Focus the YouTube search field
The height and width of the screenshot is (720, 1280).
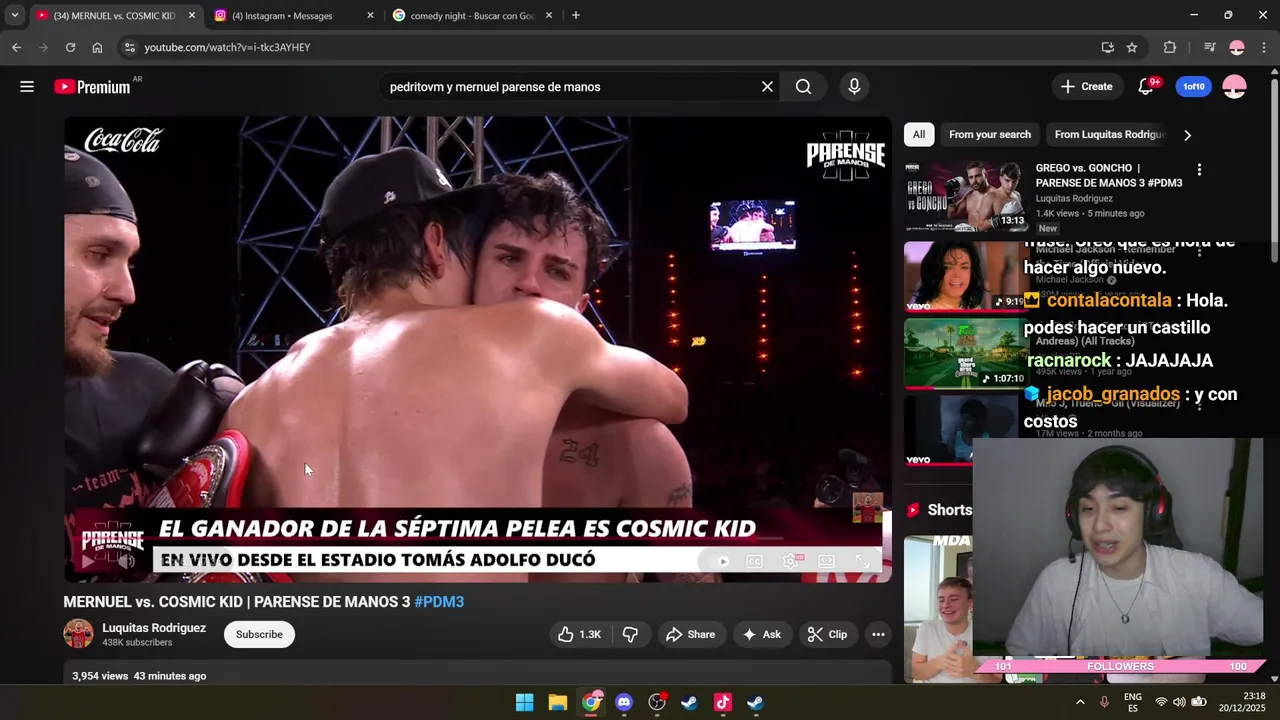pos(570,87)
